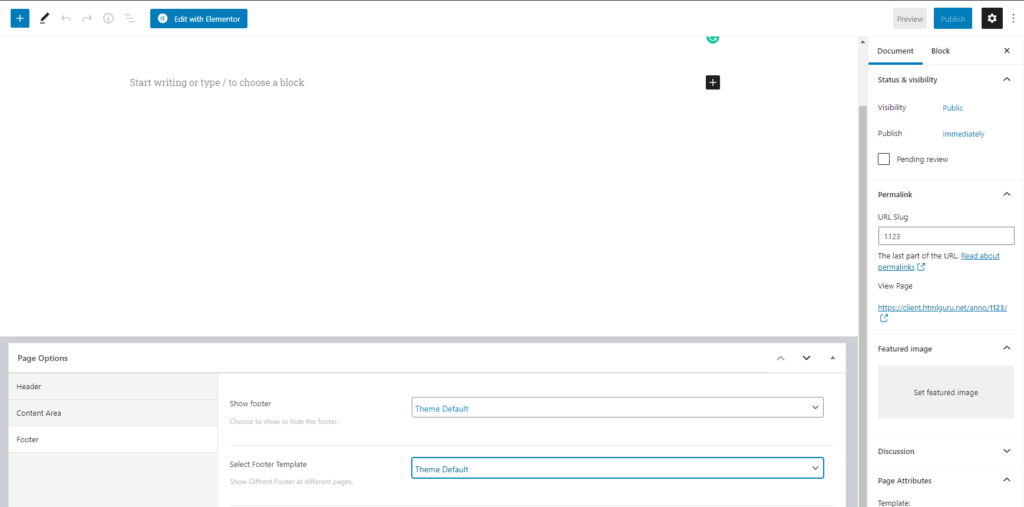Click the Undo arrow icon

(x=65, y=18)
